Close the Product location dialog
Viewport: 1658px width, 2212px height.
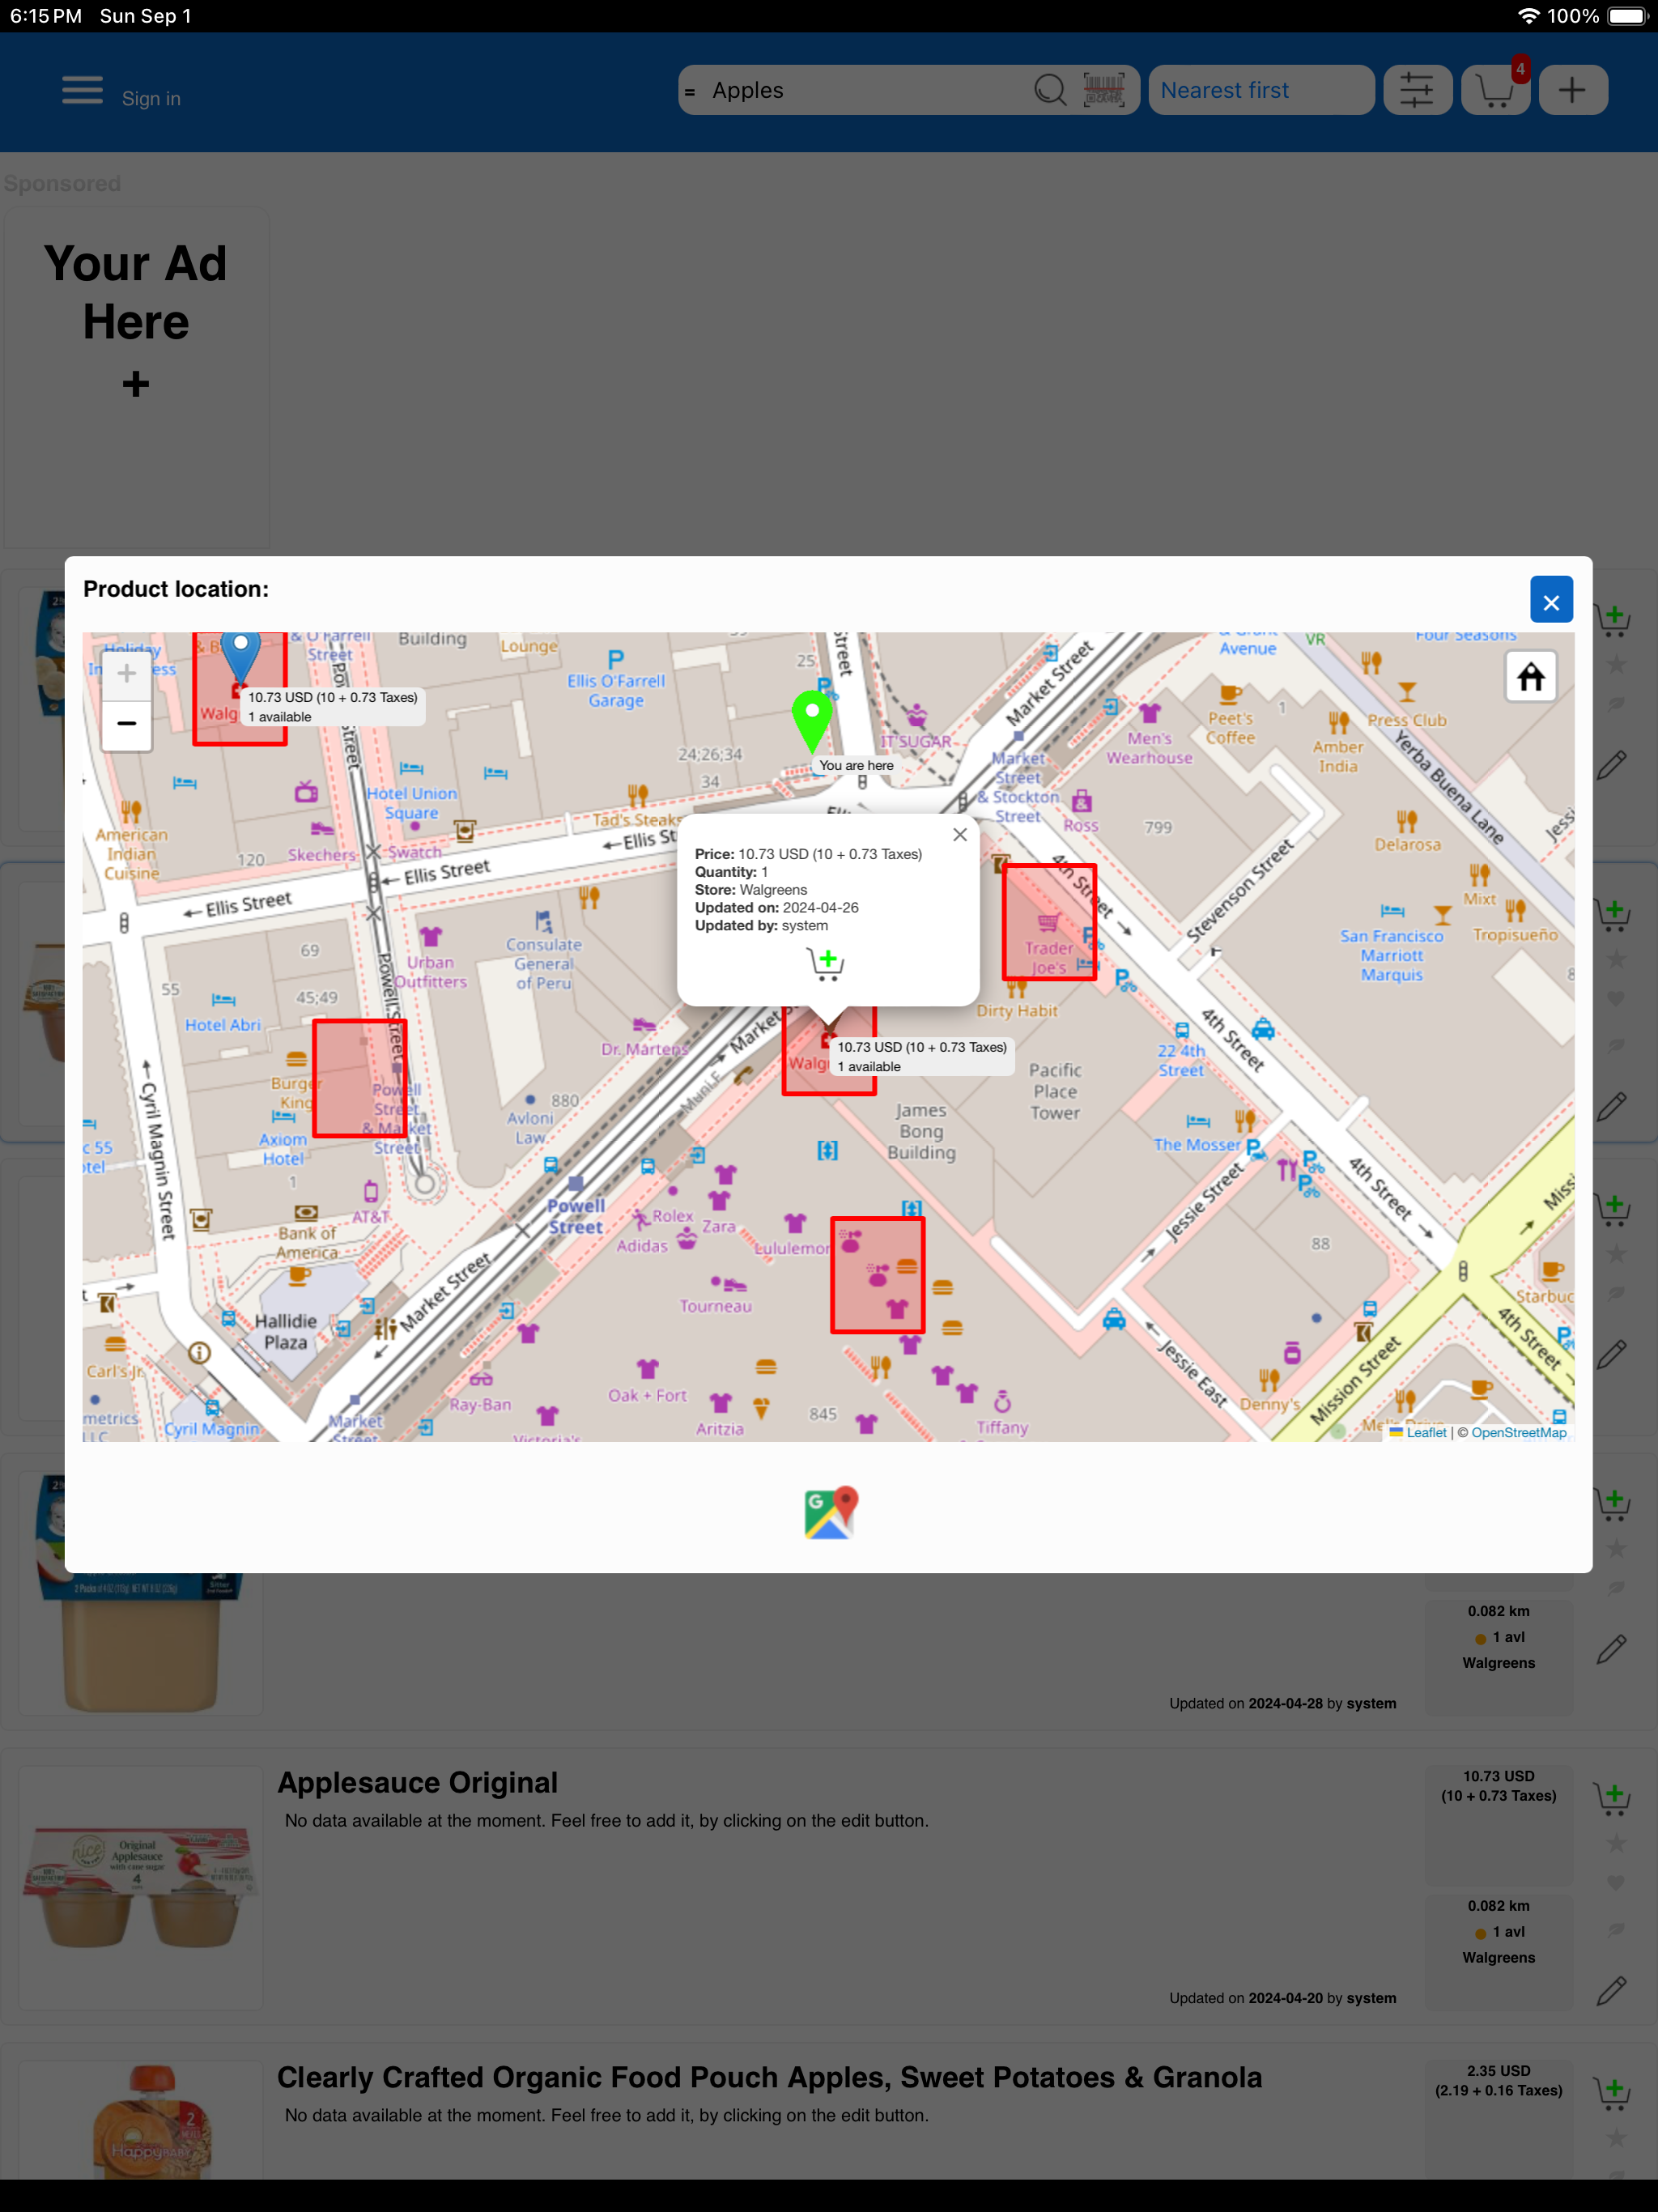coord(1551,600)
